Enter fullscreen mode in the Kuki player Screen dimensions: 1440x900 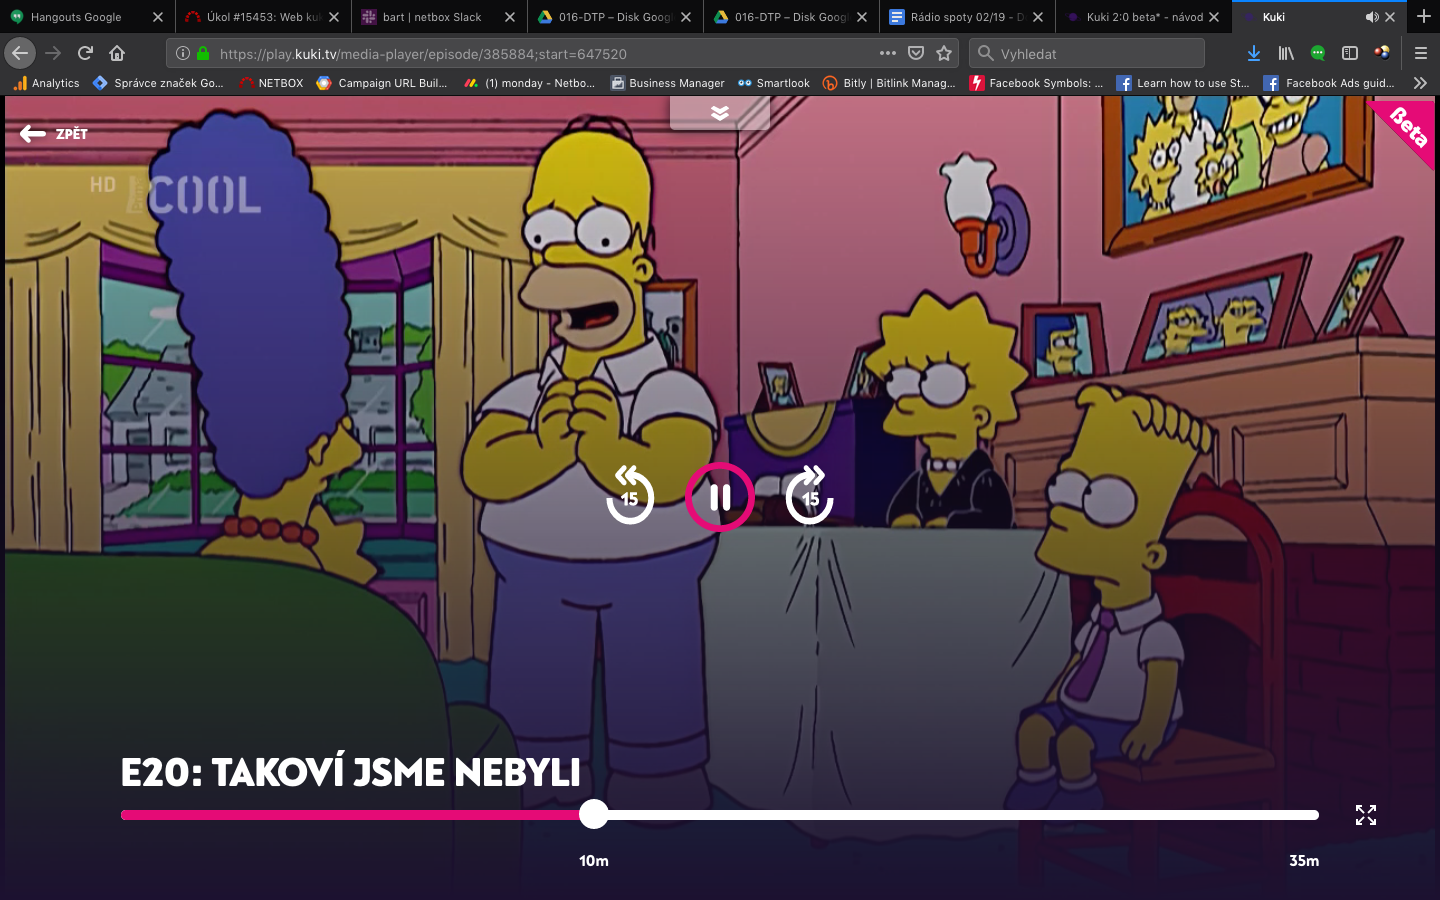pos(1366,815)
